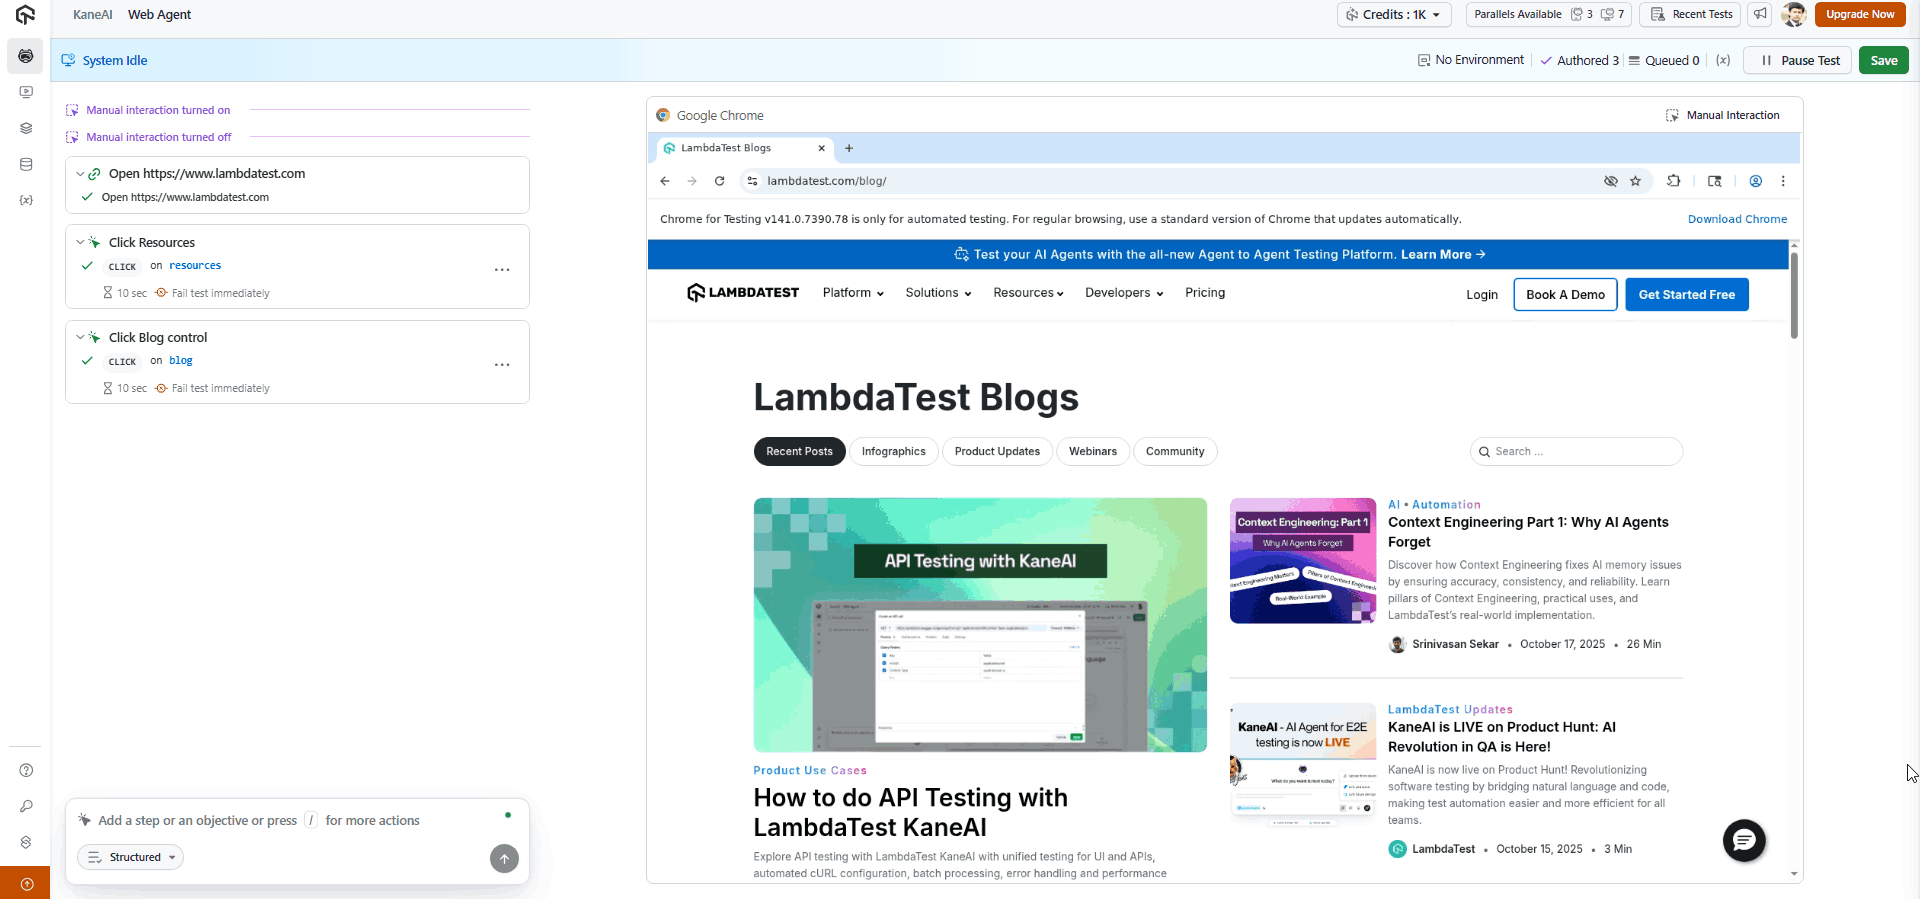Open the variables braces icon in left sidebar

point(26,200)
